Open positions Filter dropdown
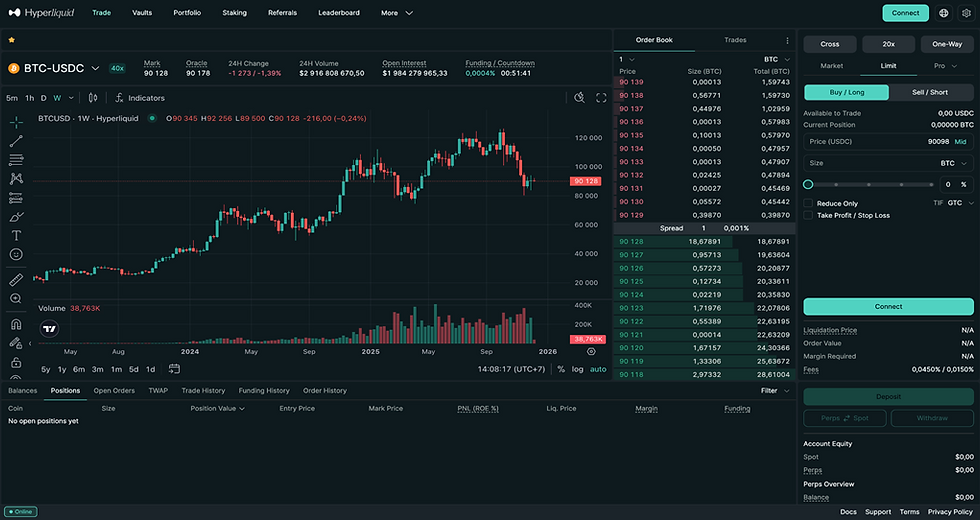 [x=775, y=391]
